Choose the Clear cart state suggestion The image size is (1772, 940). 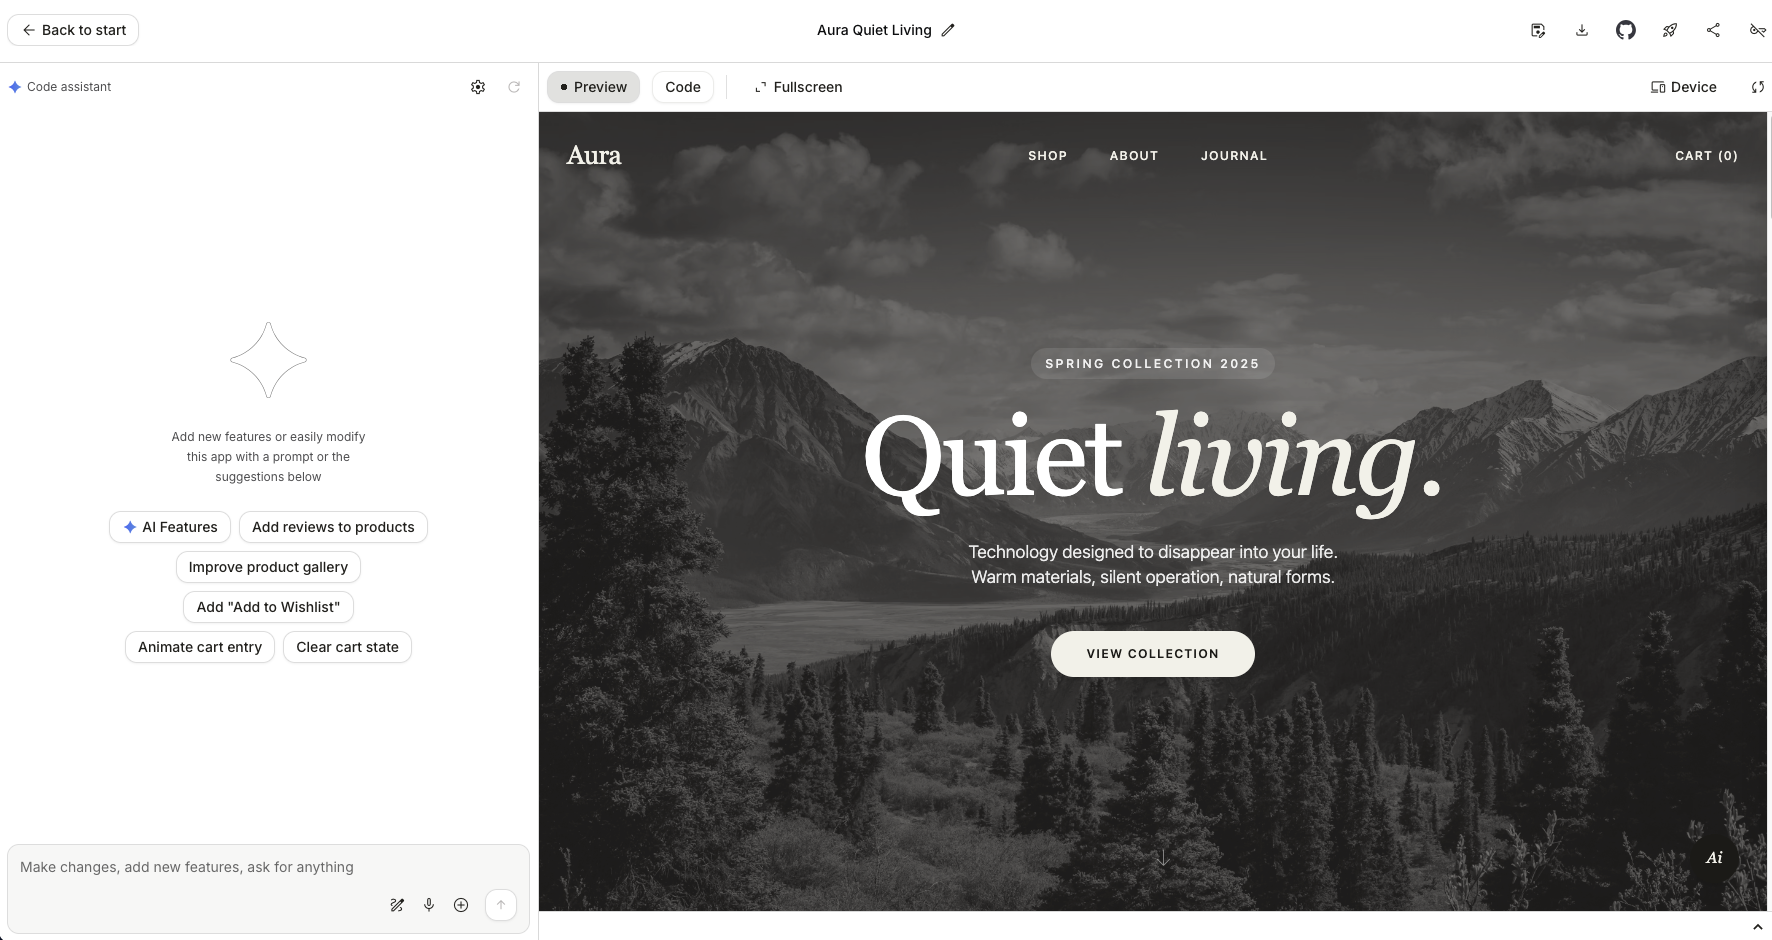point(347,647)
